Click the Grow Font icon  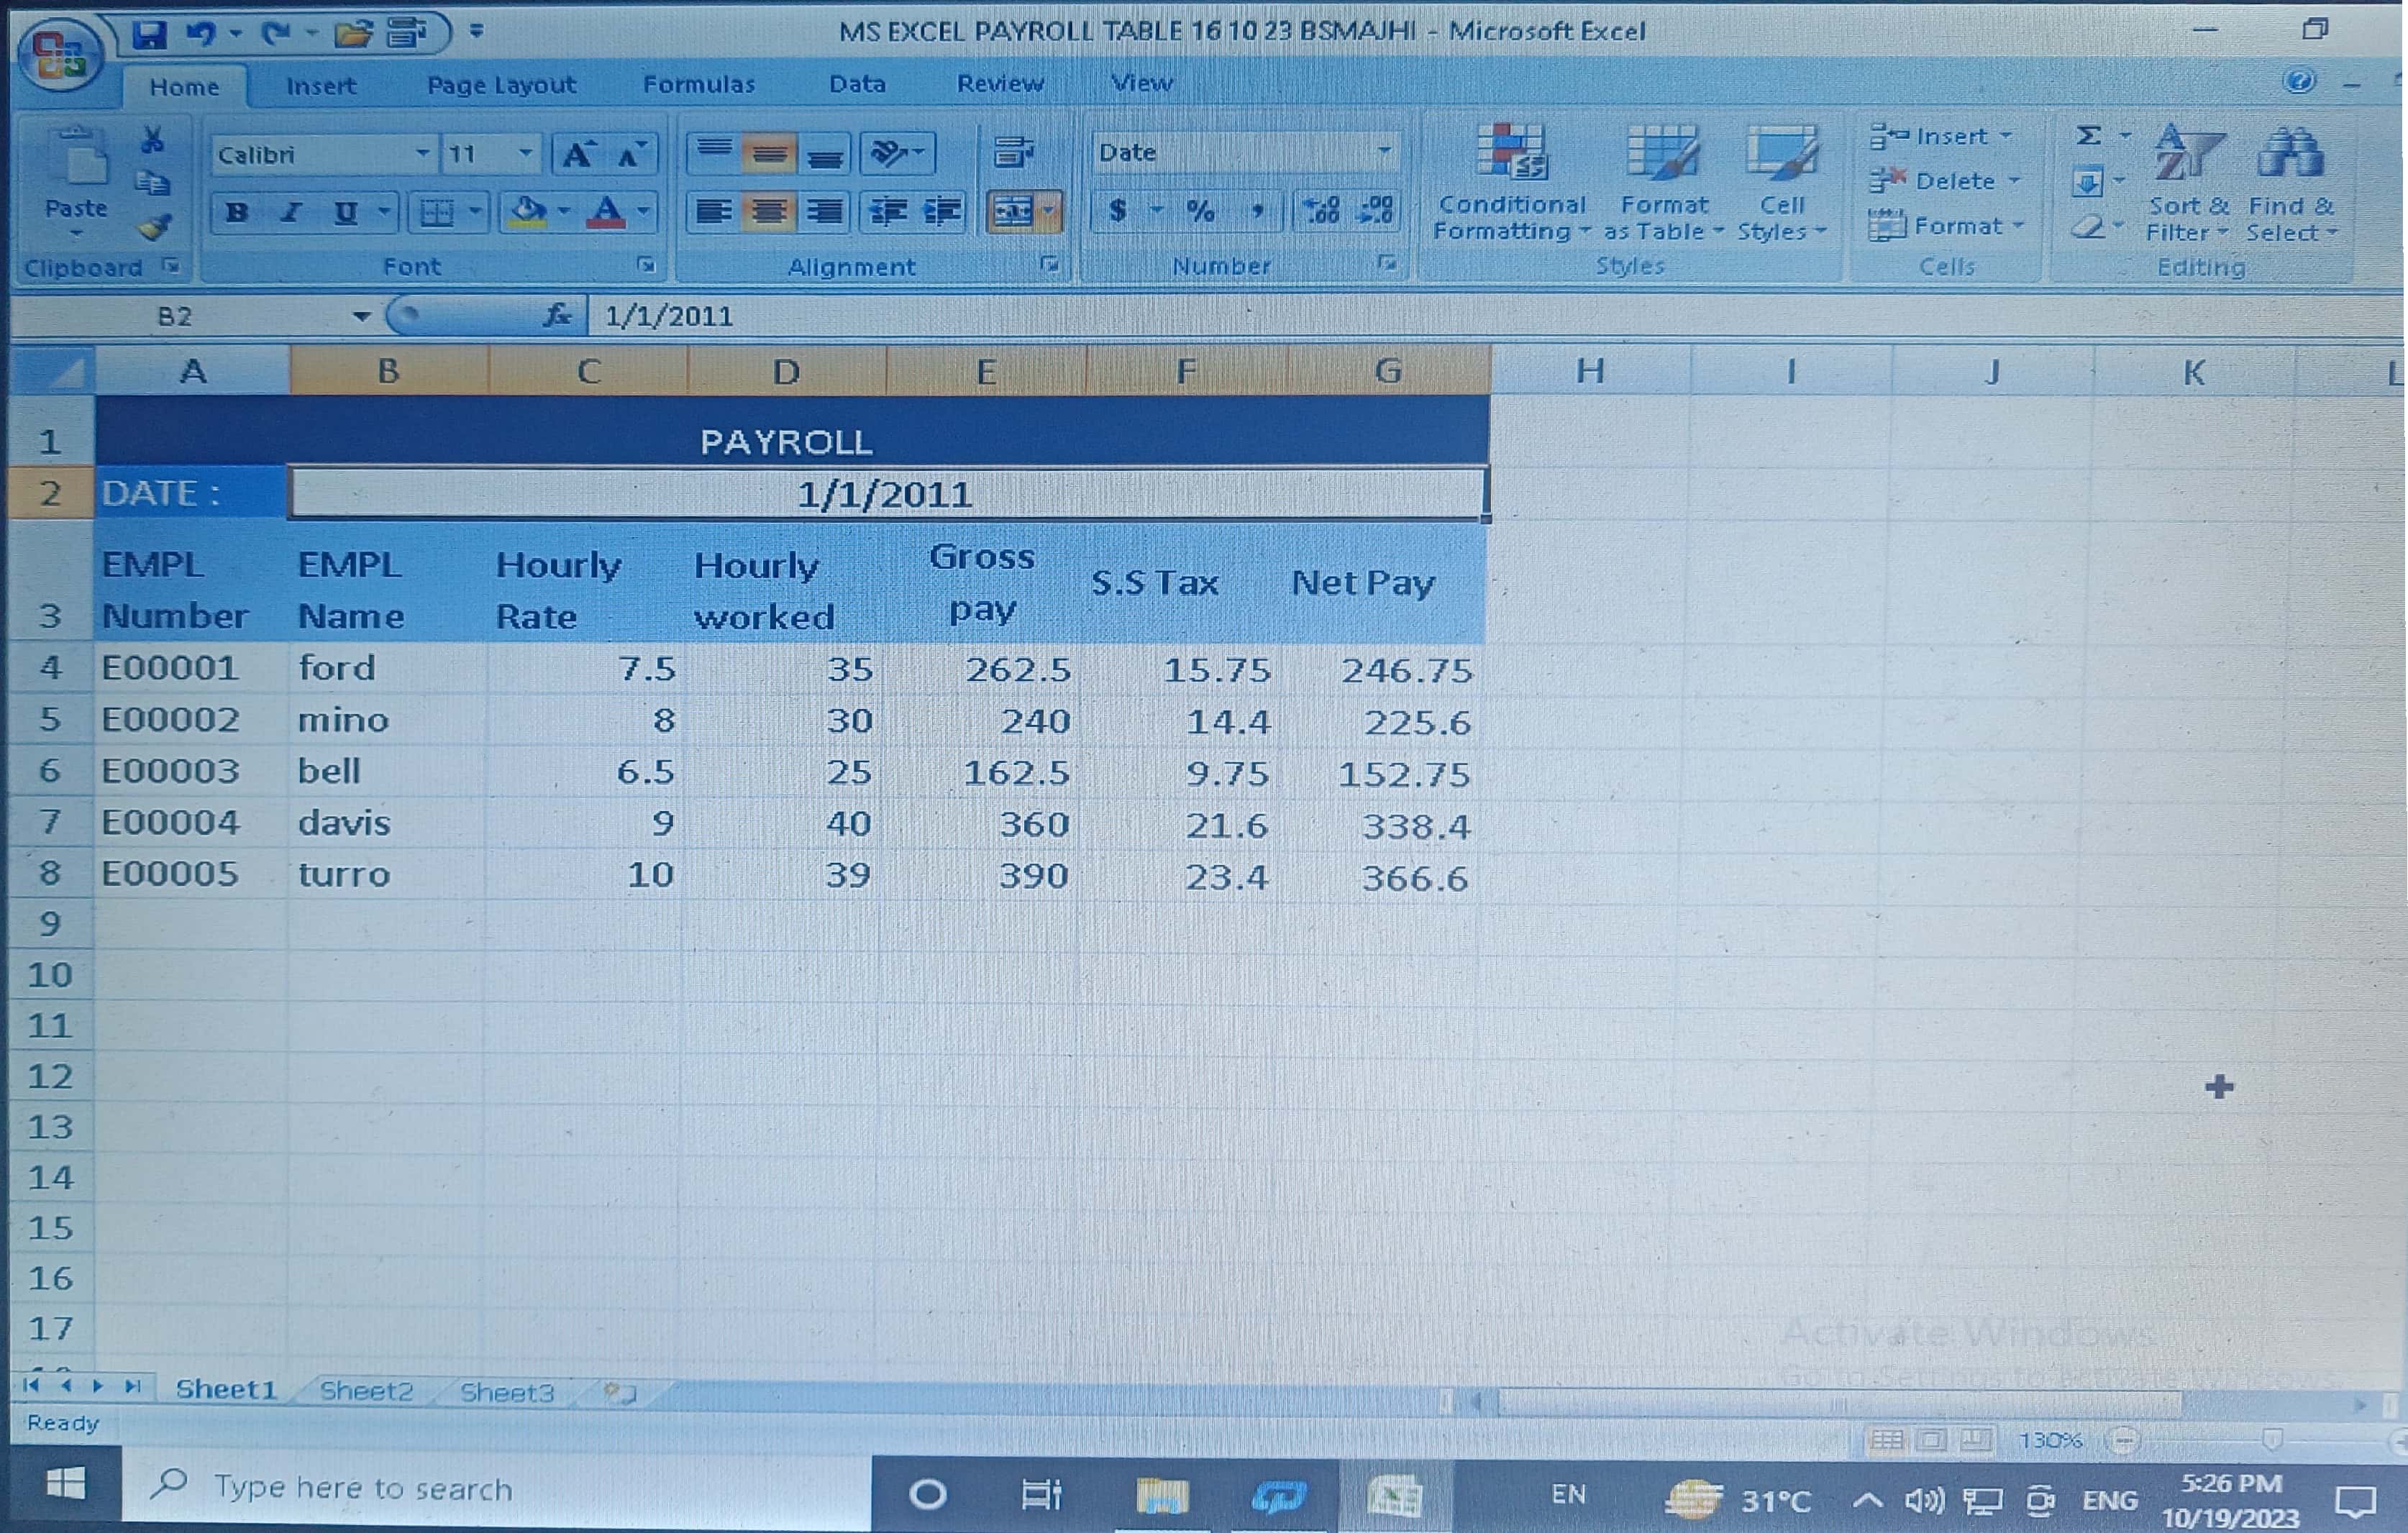[x=577, y=154]
